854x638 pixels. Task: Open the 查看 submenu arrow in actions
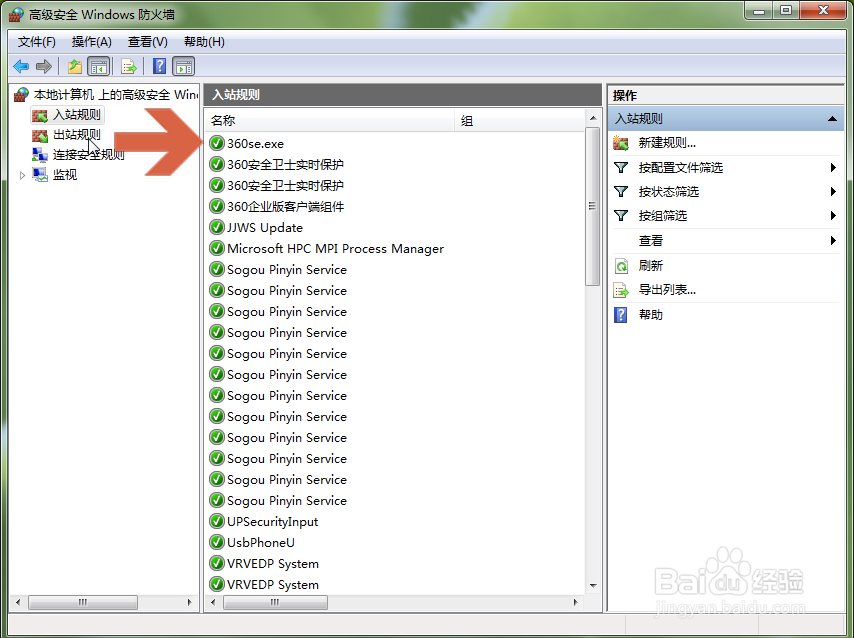point(833,240)
